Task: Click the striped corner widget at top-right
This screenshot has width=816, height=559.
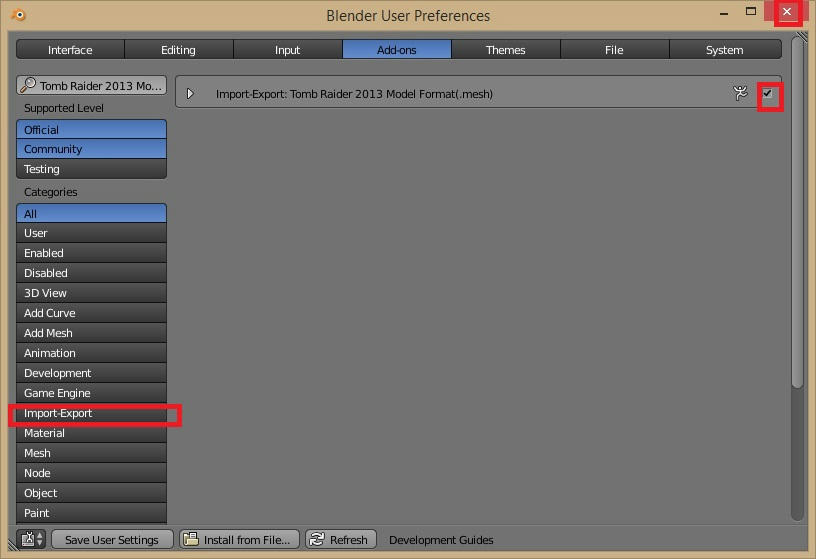Action: (801, 36)
